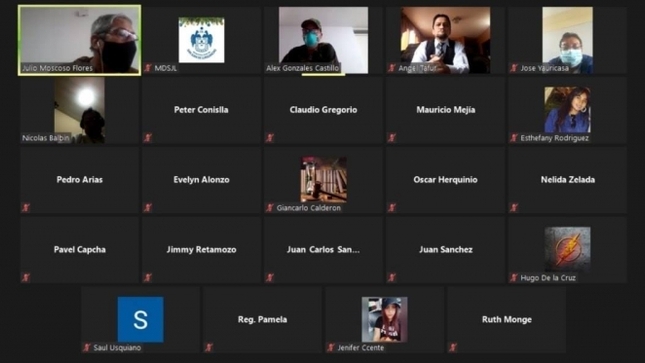The height and width of the screenshot is (363, 645).
Task: Click muted mic icon on Pedro Arias tile
Action: [26, 207]
